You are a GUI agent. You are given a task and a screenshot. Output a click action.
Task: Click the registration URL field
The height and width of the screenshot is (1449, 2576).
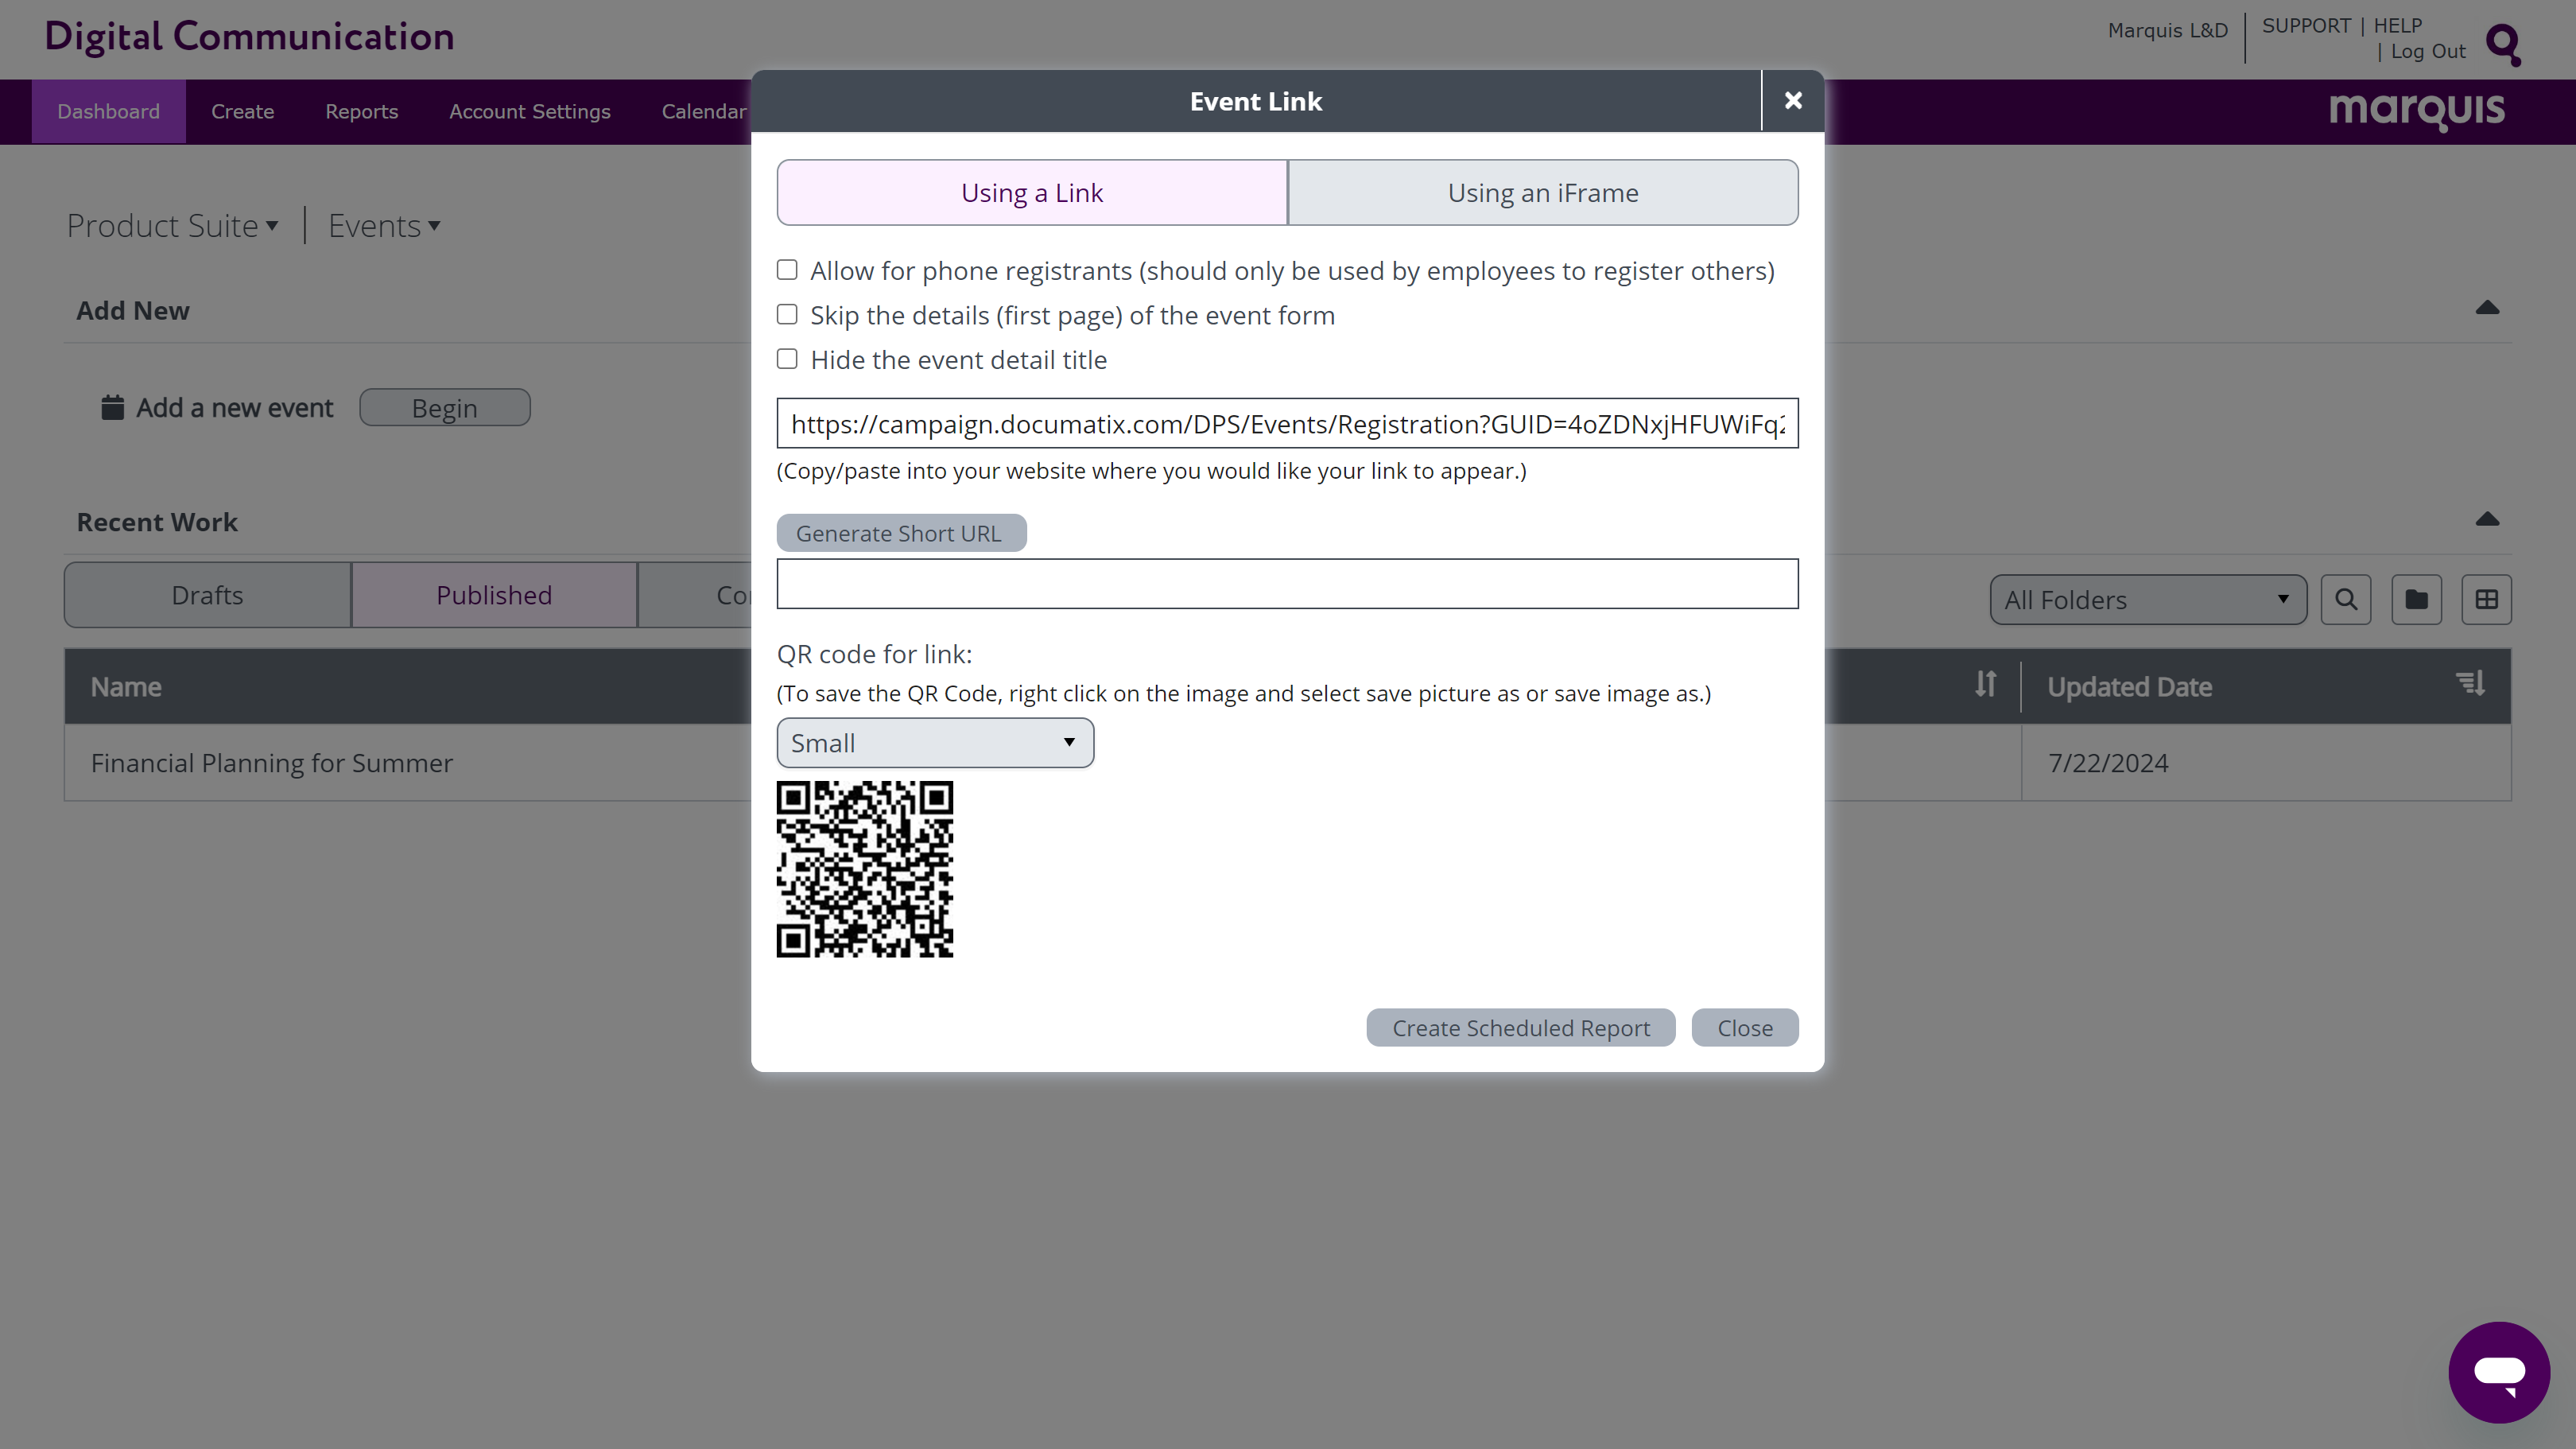tap(1287, 424)
